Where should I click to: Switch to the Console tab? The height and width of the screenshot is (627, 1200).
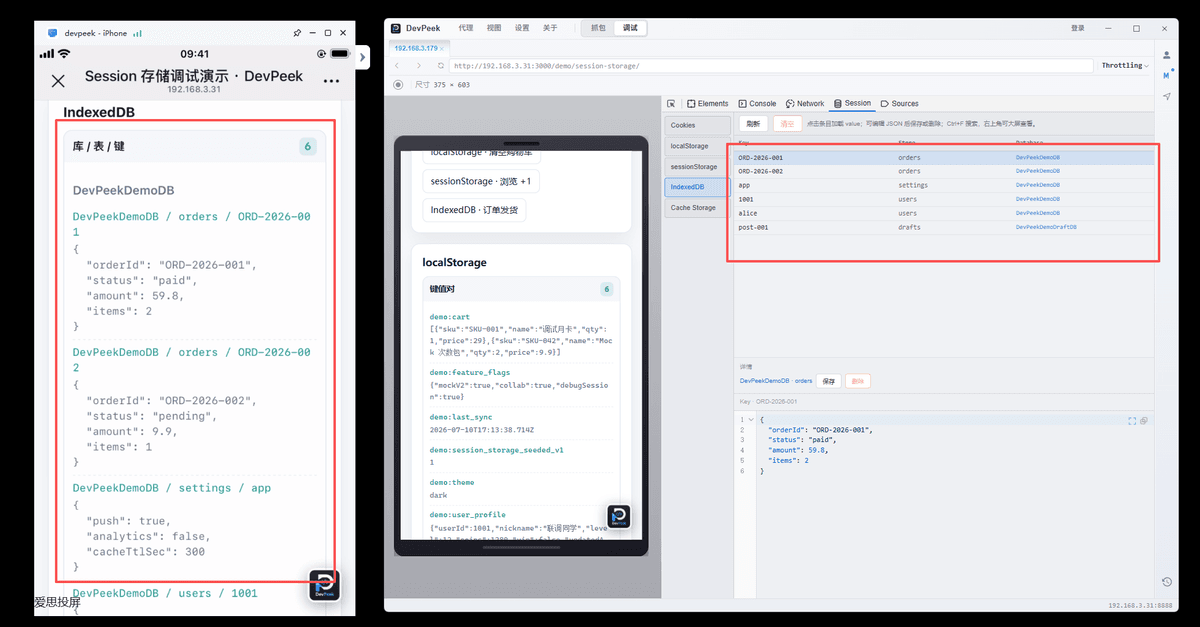point(757,103)
